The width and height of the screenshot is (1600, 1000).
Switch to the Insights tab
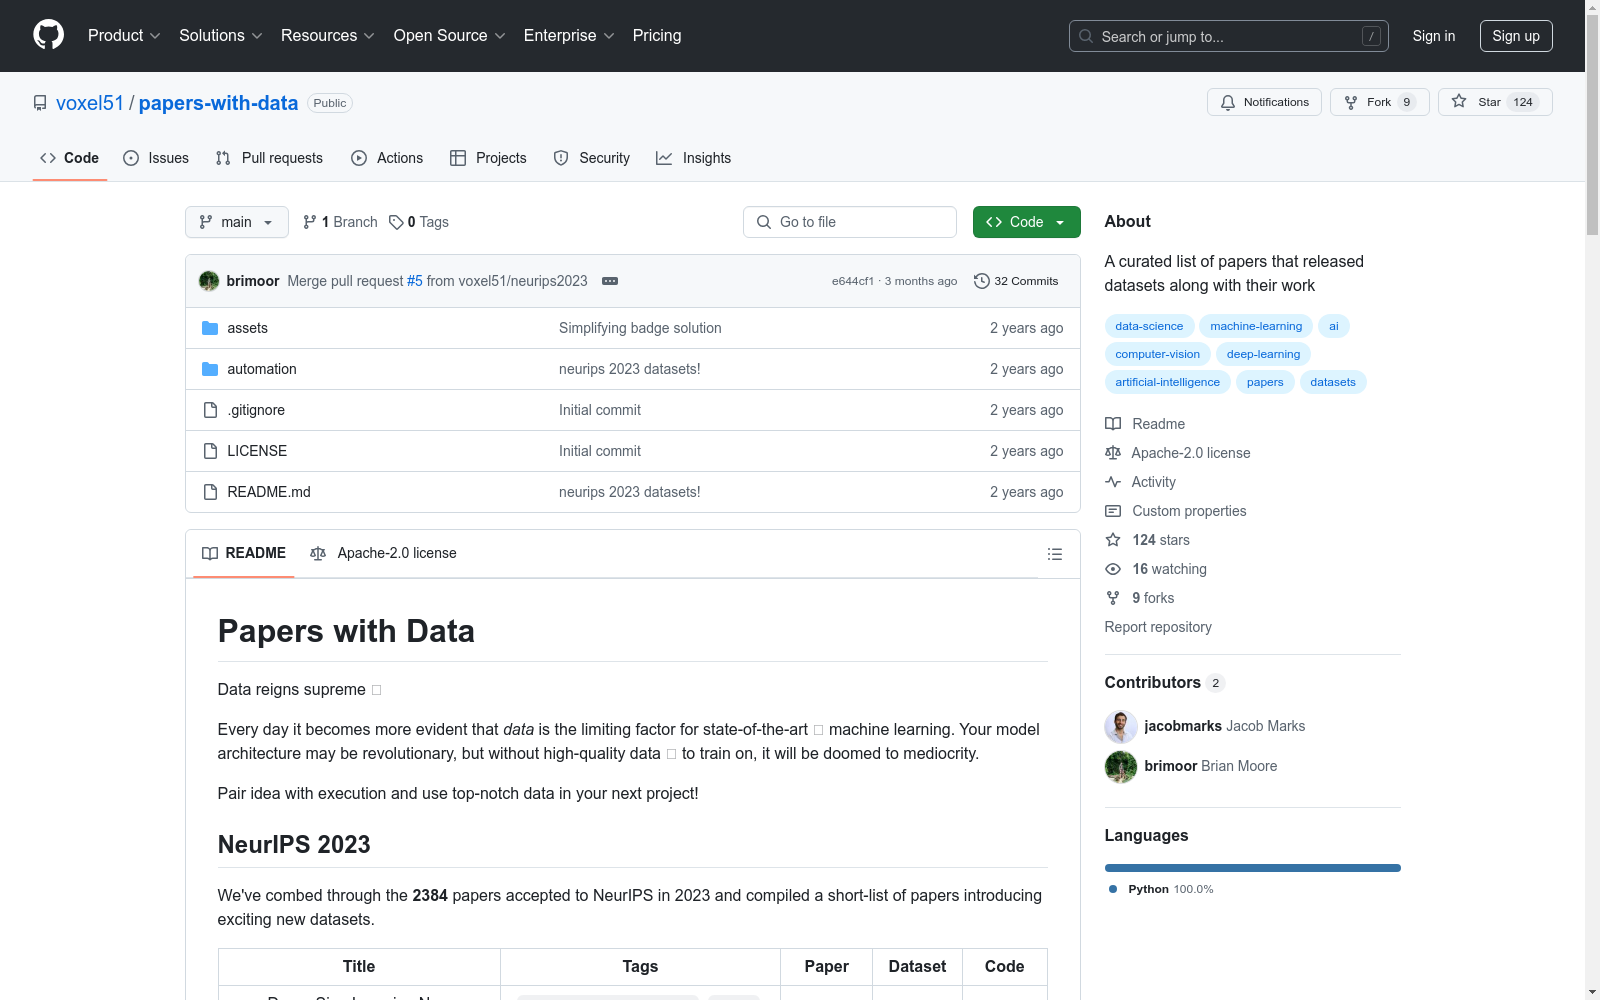[694, 158]
